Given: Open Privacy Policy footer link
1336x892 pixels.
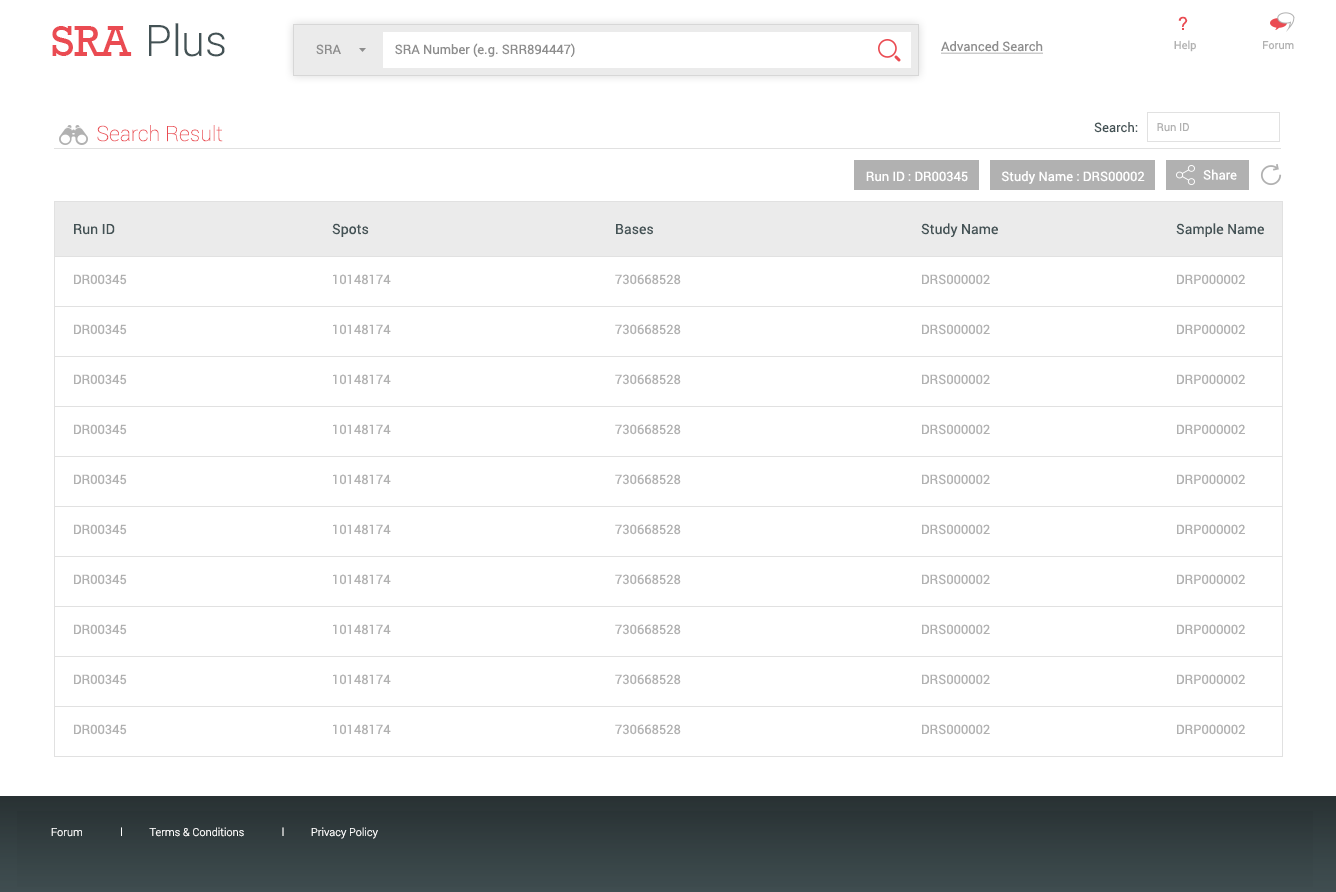Looking at the screenshot, I should tap(344, 832).
